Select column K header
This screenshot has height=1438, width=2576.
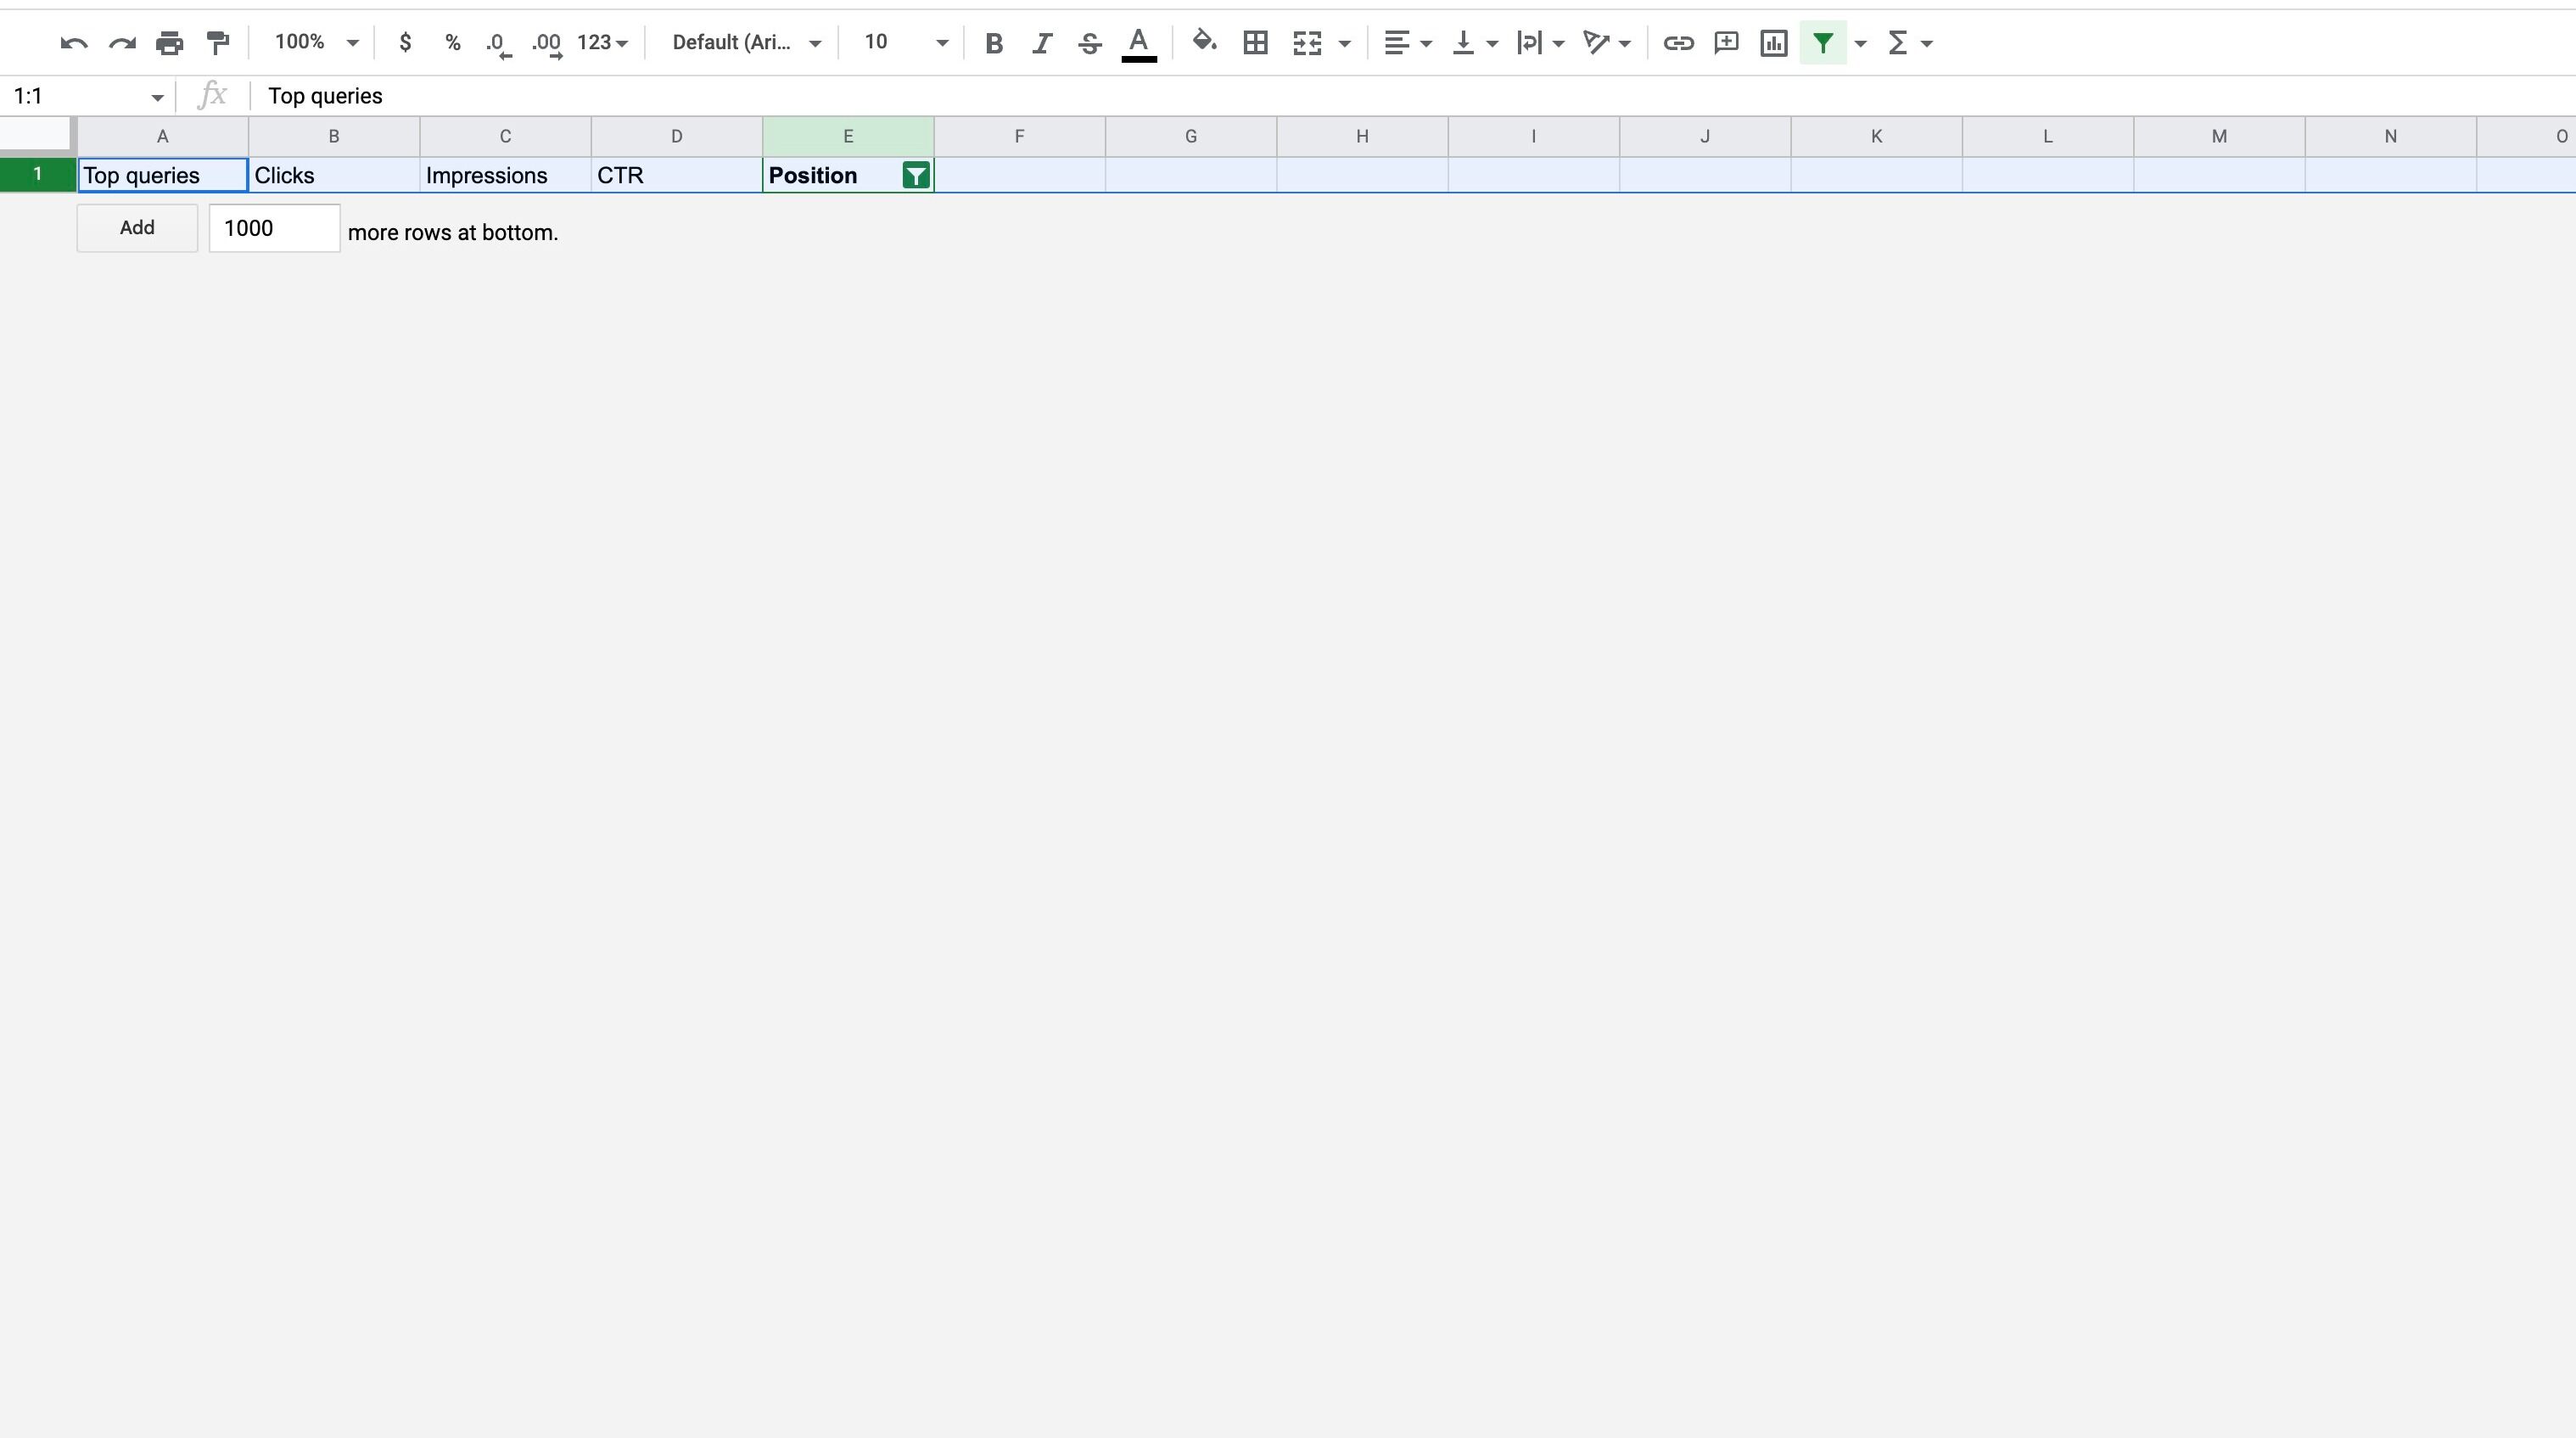(1876, 136)
